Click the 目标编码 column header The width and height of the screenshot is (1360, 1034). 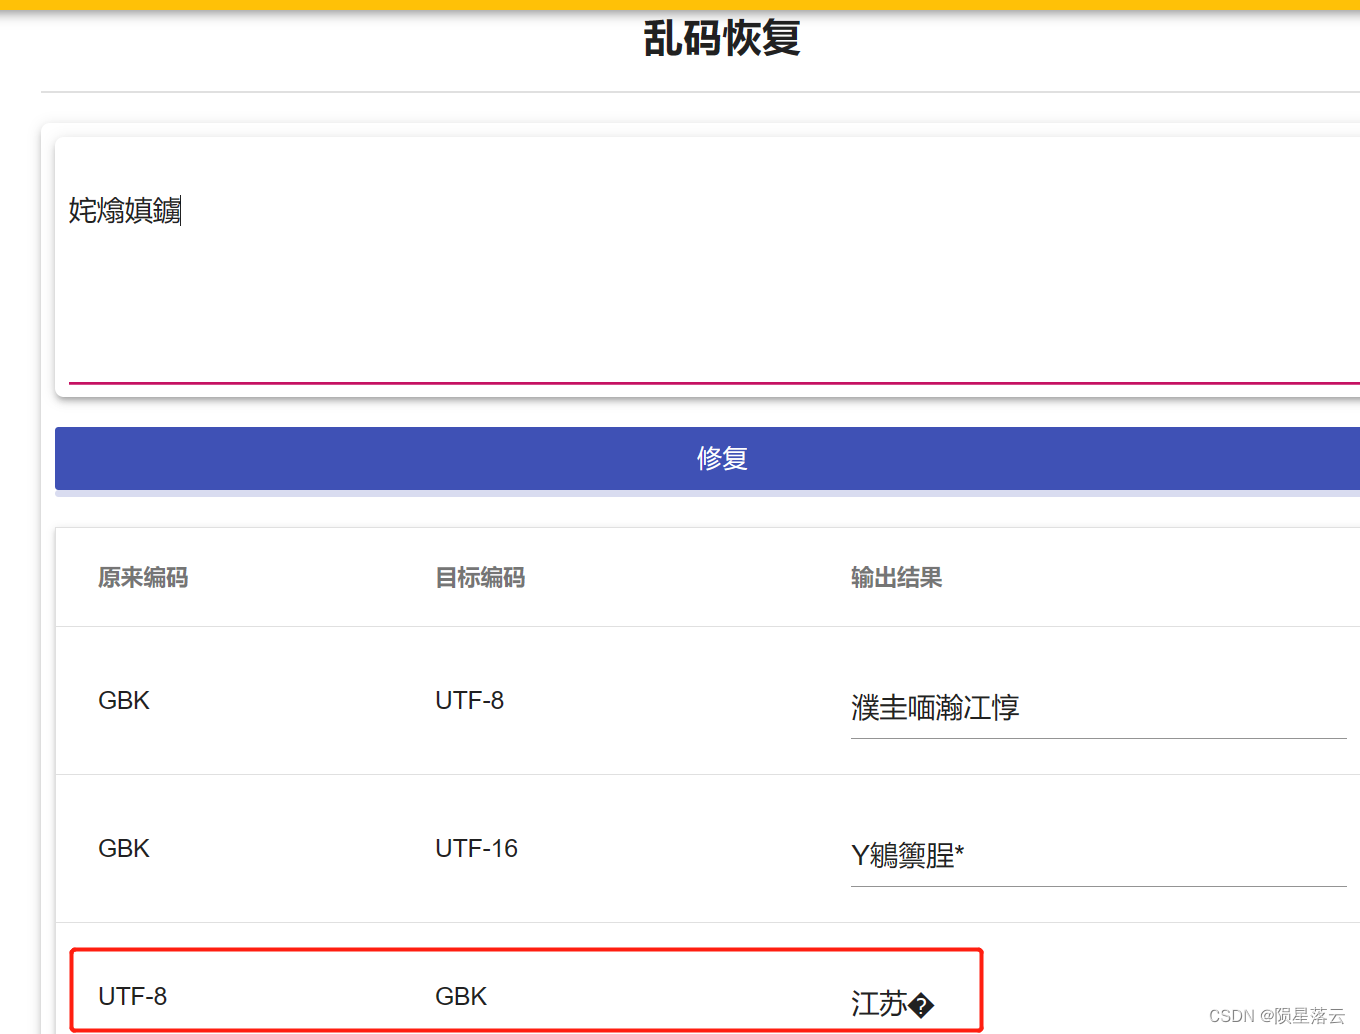pos(480,577)
